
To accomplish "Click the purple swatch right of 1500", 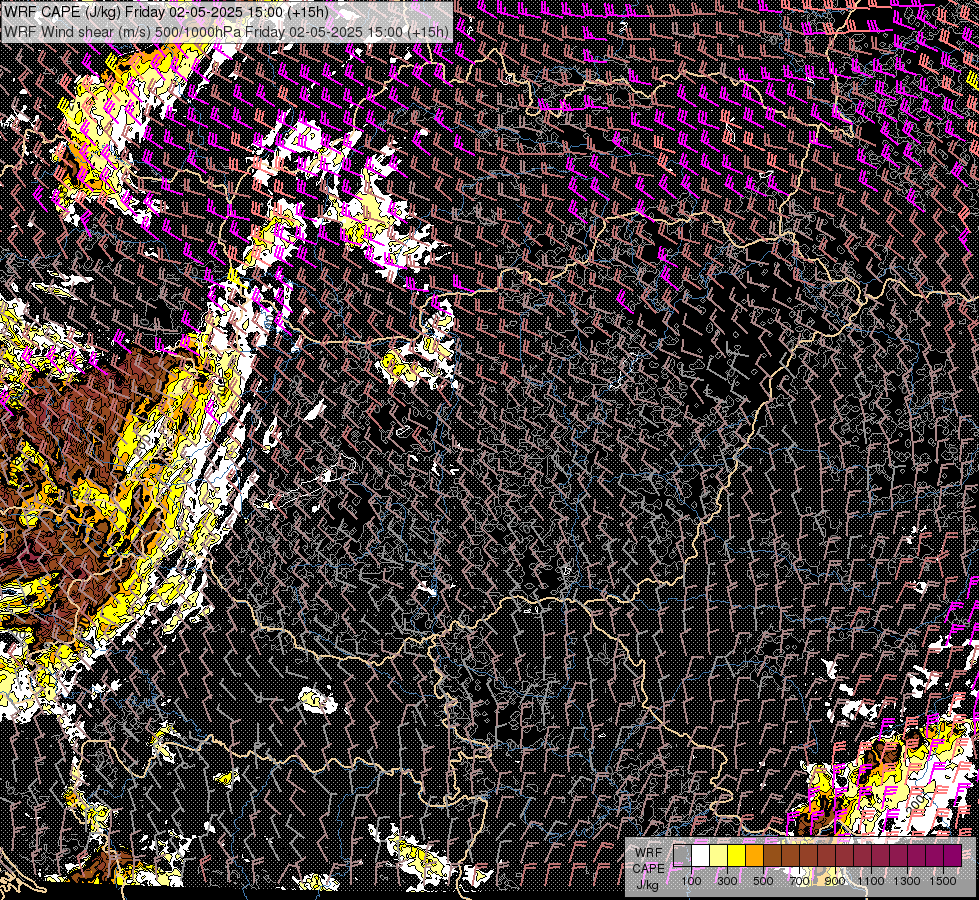I will tap(953, 855).
